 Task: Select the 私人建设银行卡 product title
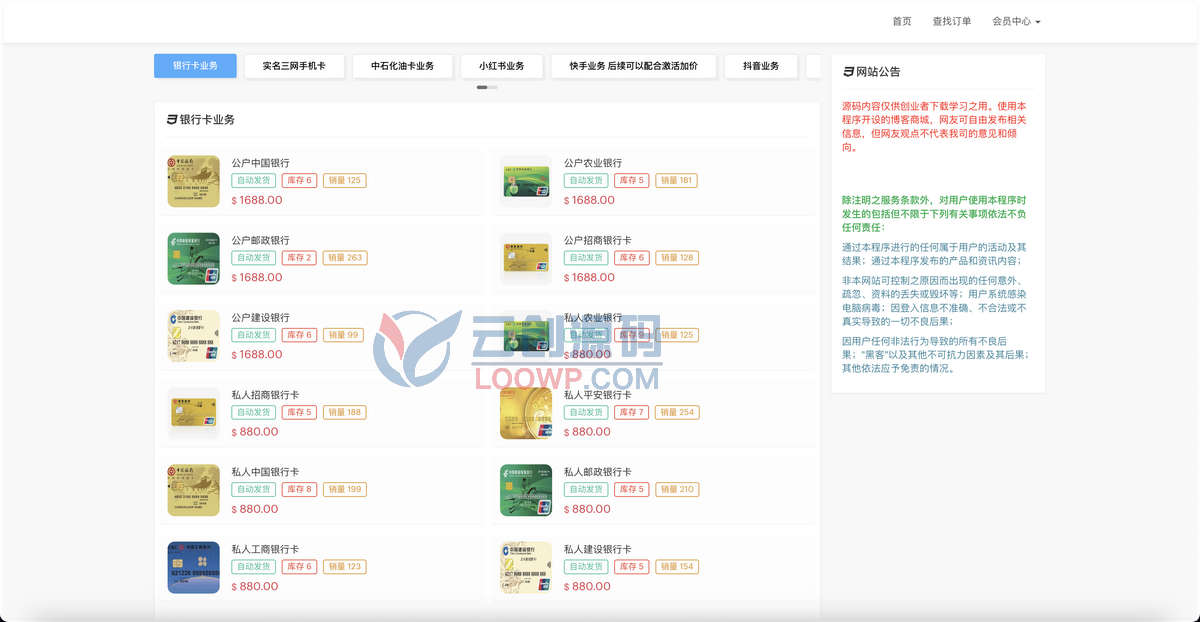(x=598, y=549)
